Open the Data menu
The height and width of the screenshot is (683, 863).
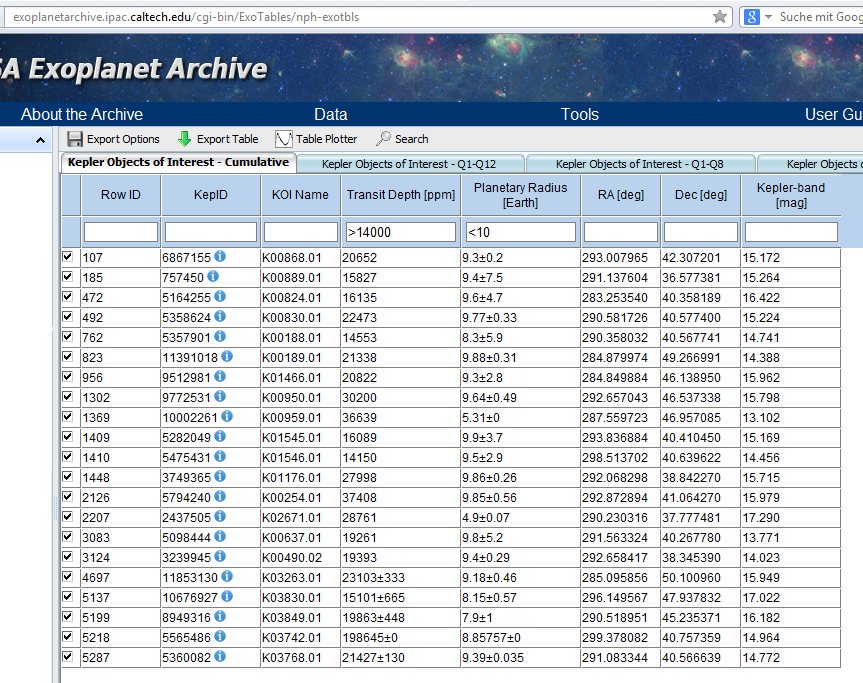click(331, 114)
